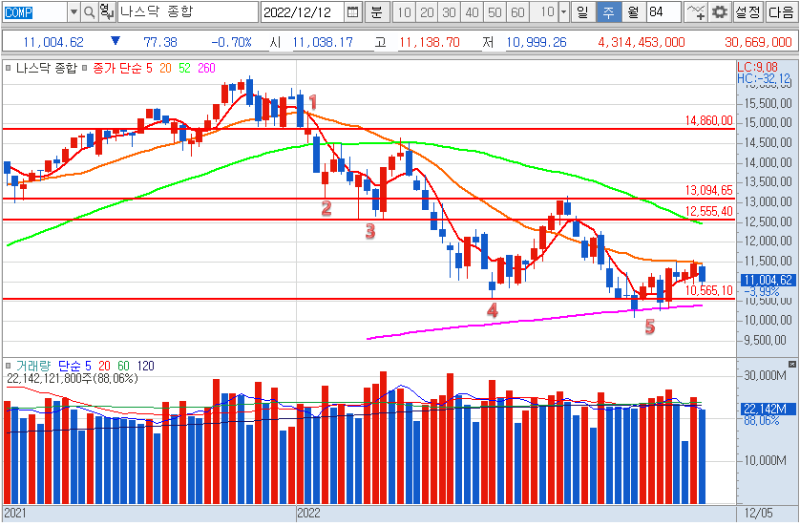Expand the minute interval 10 dropdown arrow
Viewport: 800px width, 523px height.
click(564, 12)
